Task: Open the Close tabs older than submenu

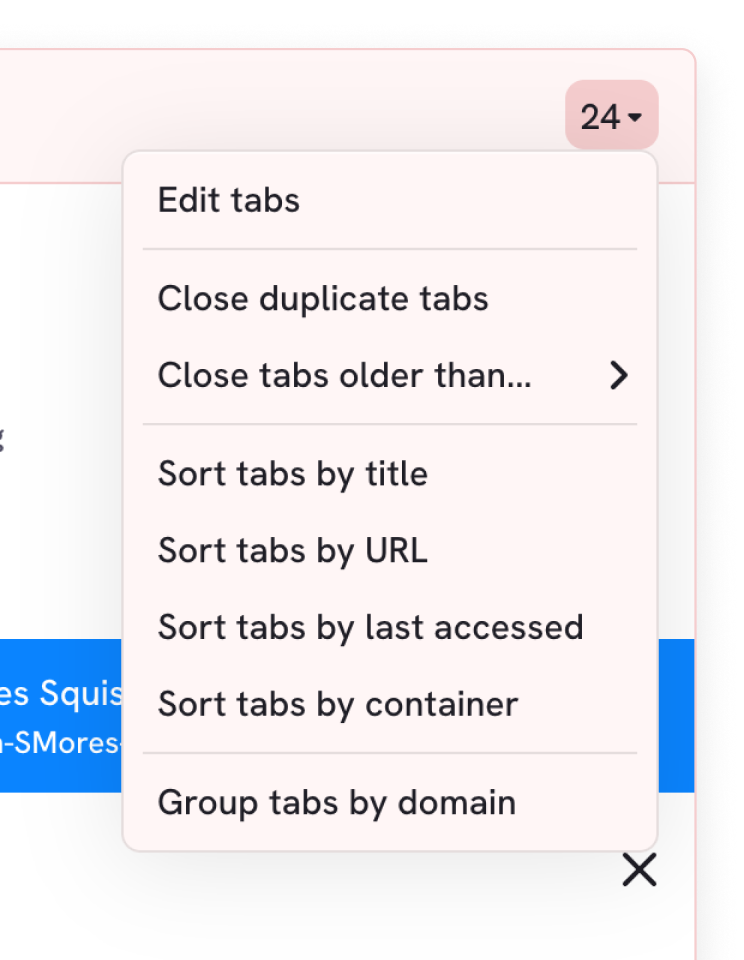Action: (345, 375)
